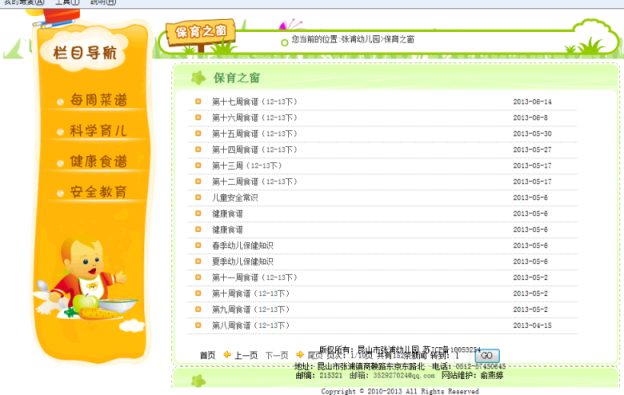The height and width of the screenshot is (395, 624).
Task: Open the 夏季幼儿保健知识 article
Action: pos(243,261)
